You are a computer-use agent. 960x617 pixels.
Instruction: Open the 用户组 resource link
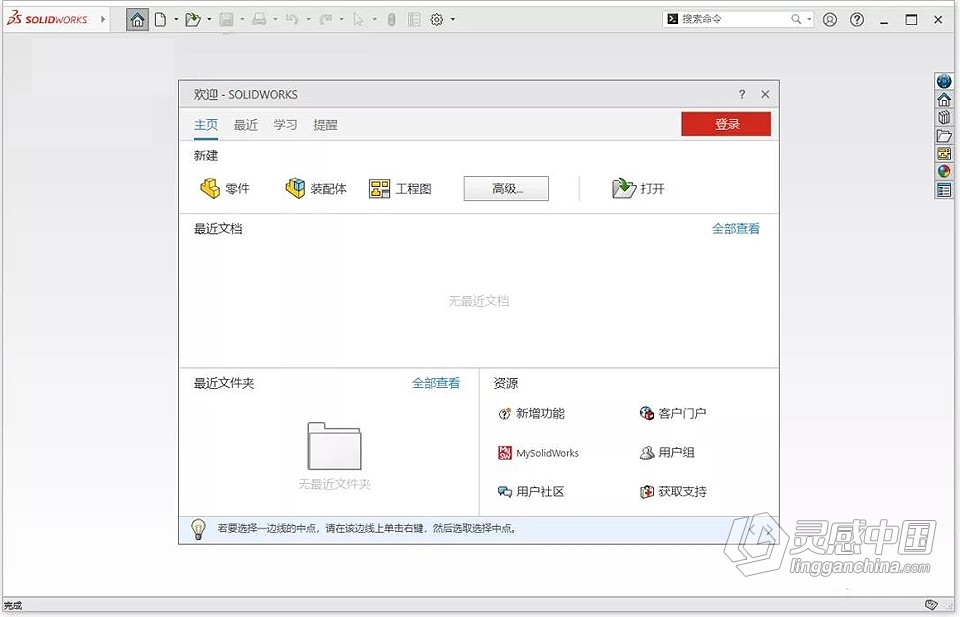[x=667, y=453]
